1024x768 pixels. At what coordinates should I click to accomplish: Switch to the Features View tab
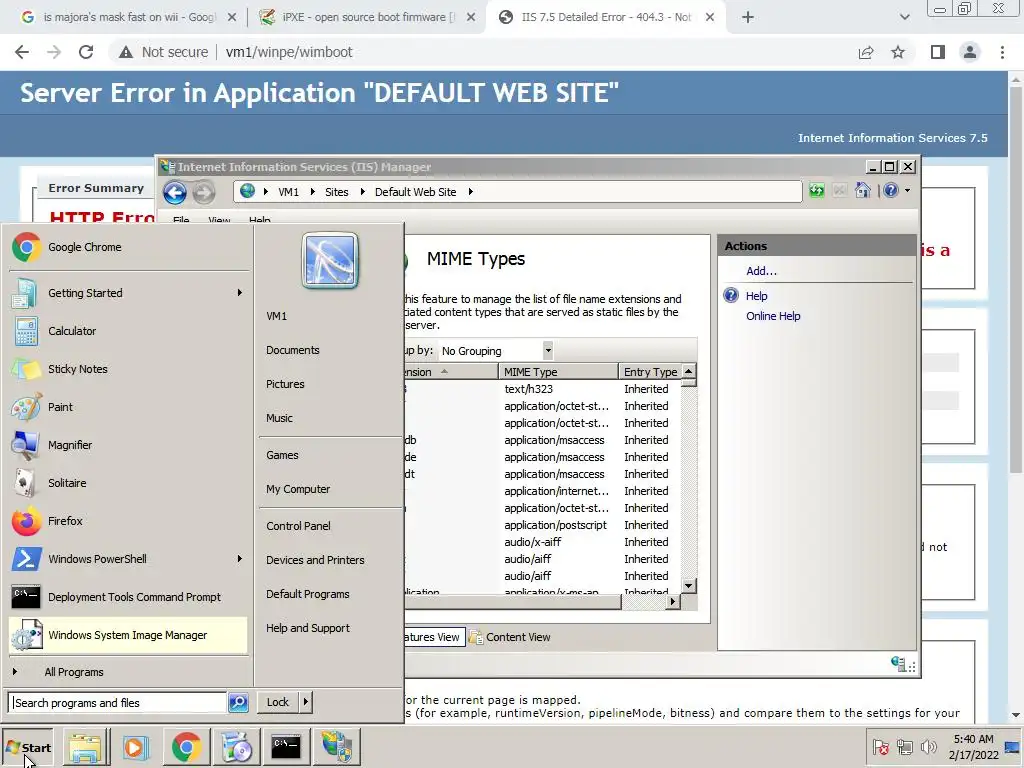pos(432,637)
